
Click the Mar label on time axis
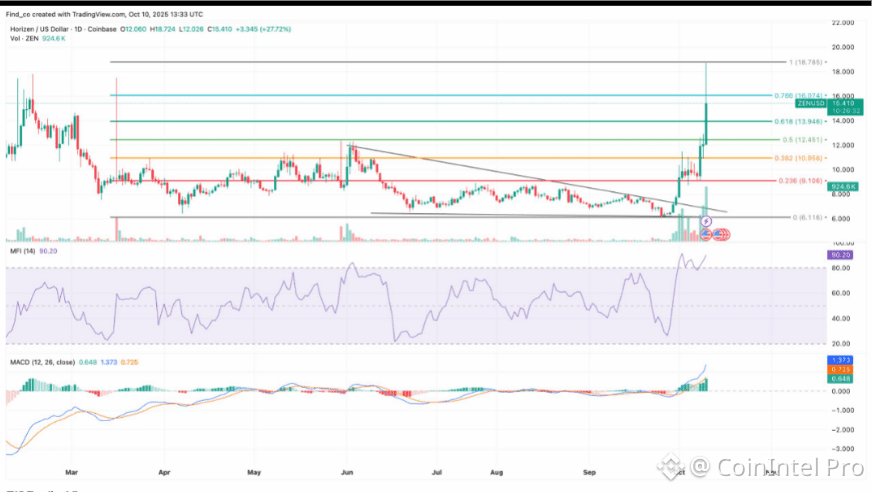(71, 473)
